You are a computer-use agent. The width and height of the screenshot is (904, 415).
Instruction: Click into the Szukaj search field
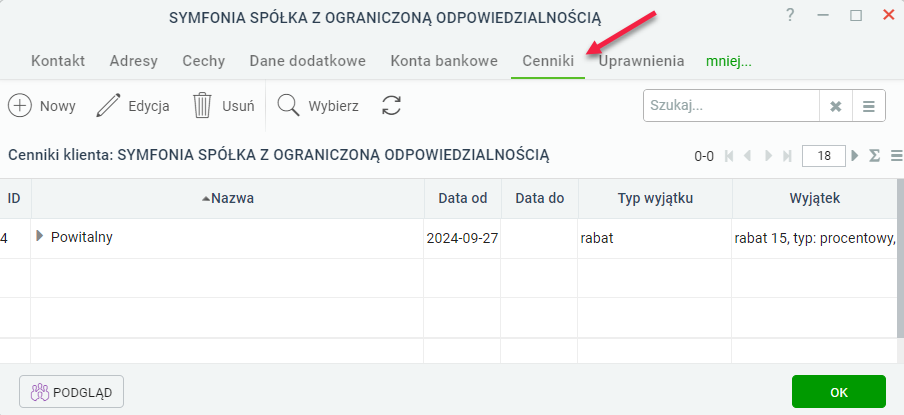(x=731, y=106)
